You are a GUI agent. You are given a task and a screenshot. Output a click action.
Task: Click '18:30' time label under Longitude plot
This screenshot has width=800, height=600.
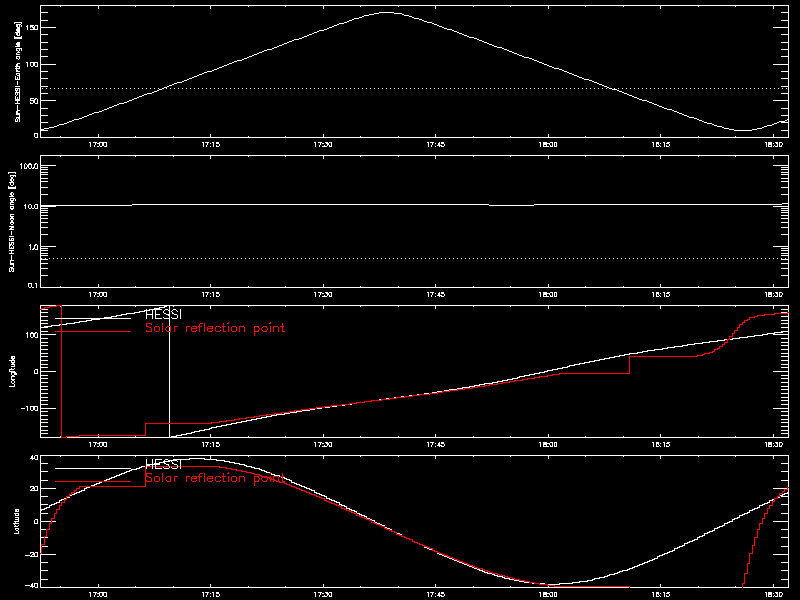tap(773, 444)
